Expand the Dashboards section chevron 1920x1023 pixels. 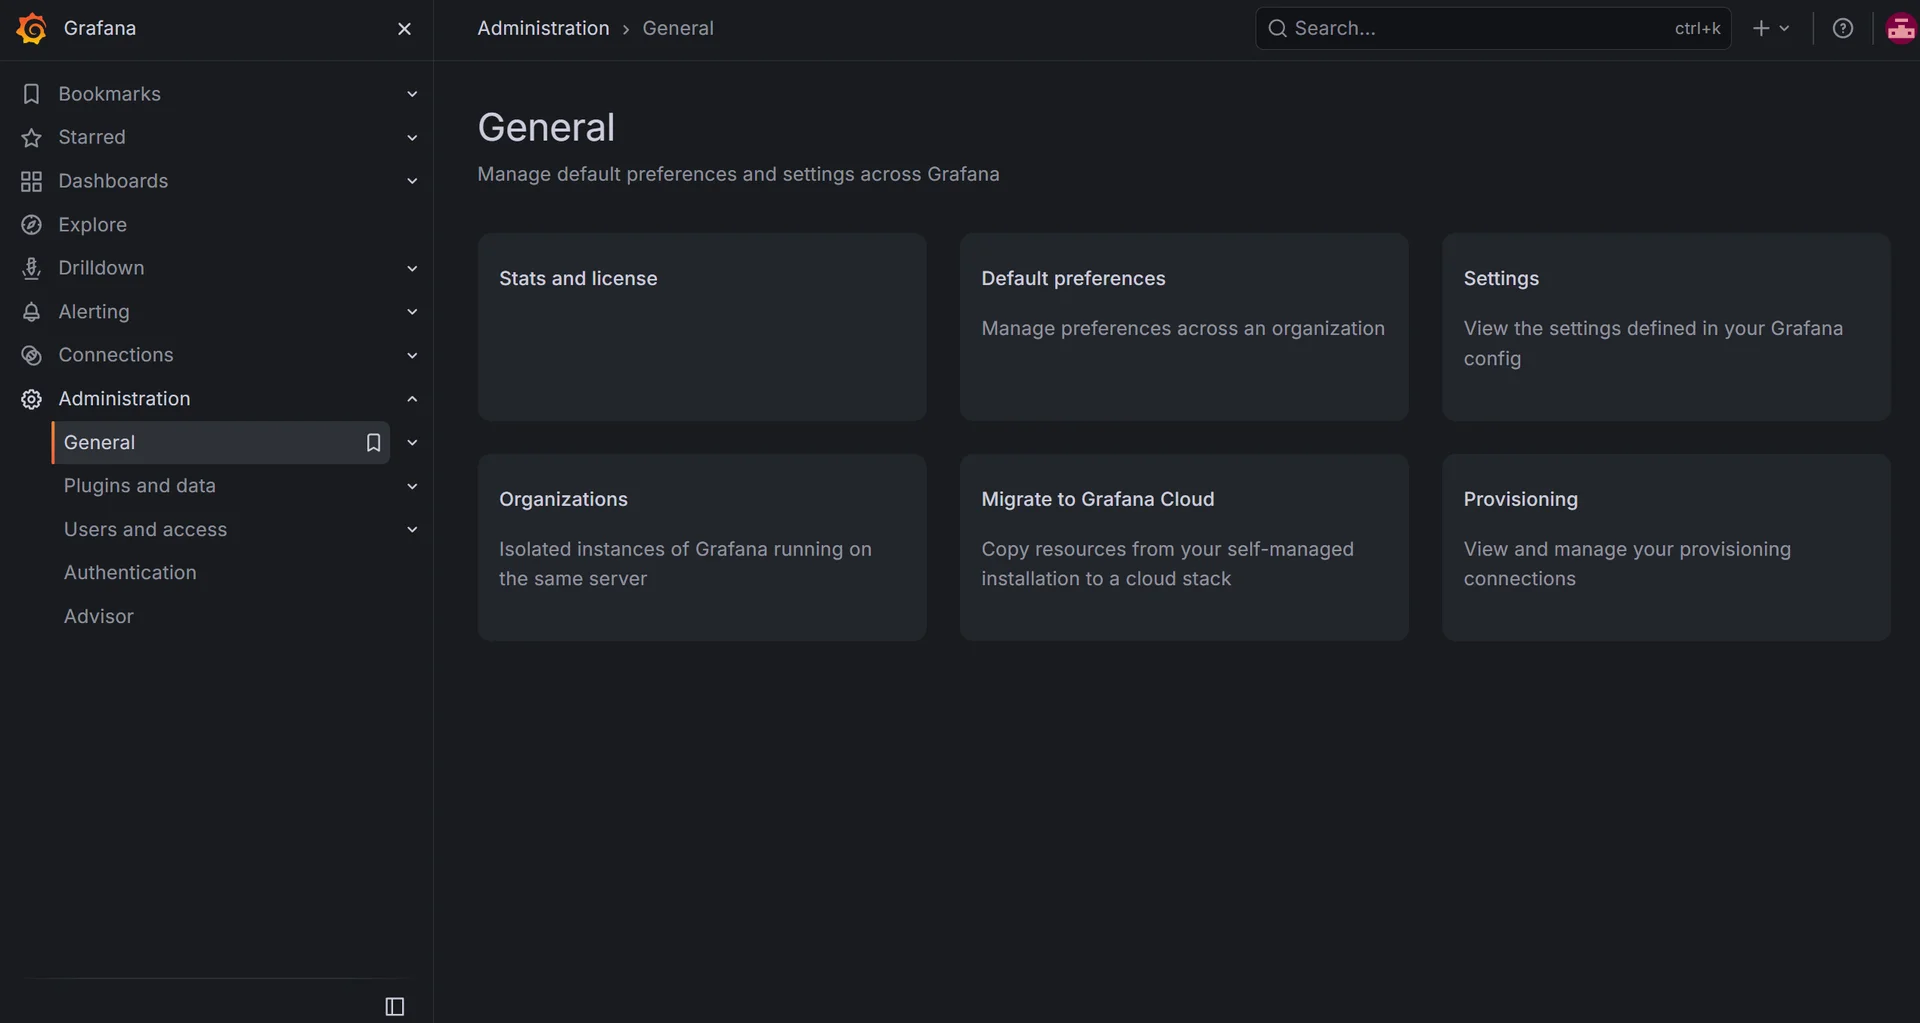[x=412, y=181]
